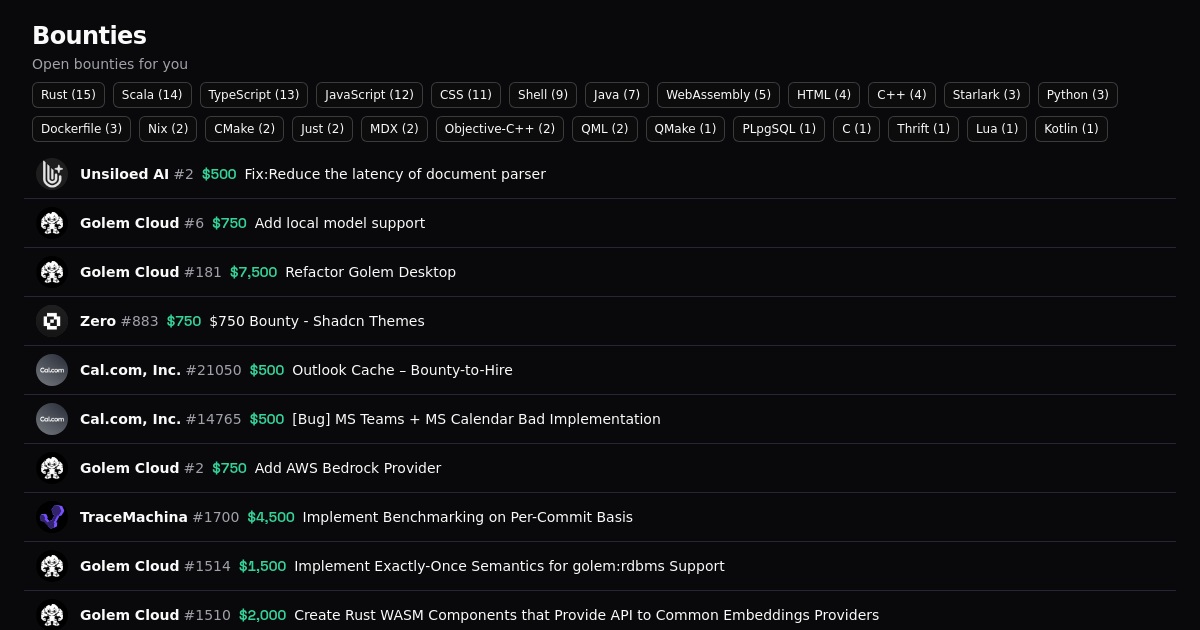Click the Unsiloed AI organization name

pos(124,174)
